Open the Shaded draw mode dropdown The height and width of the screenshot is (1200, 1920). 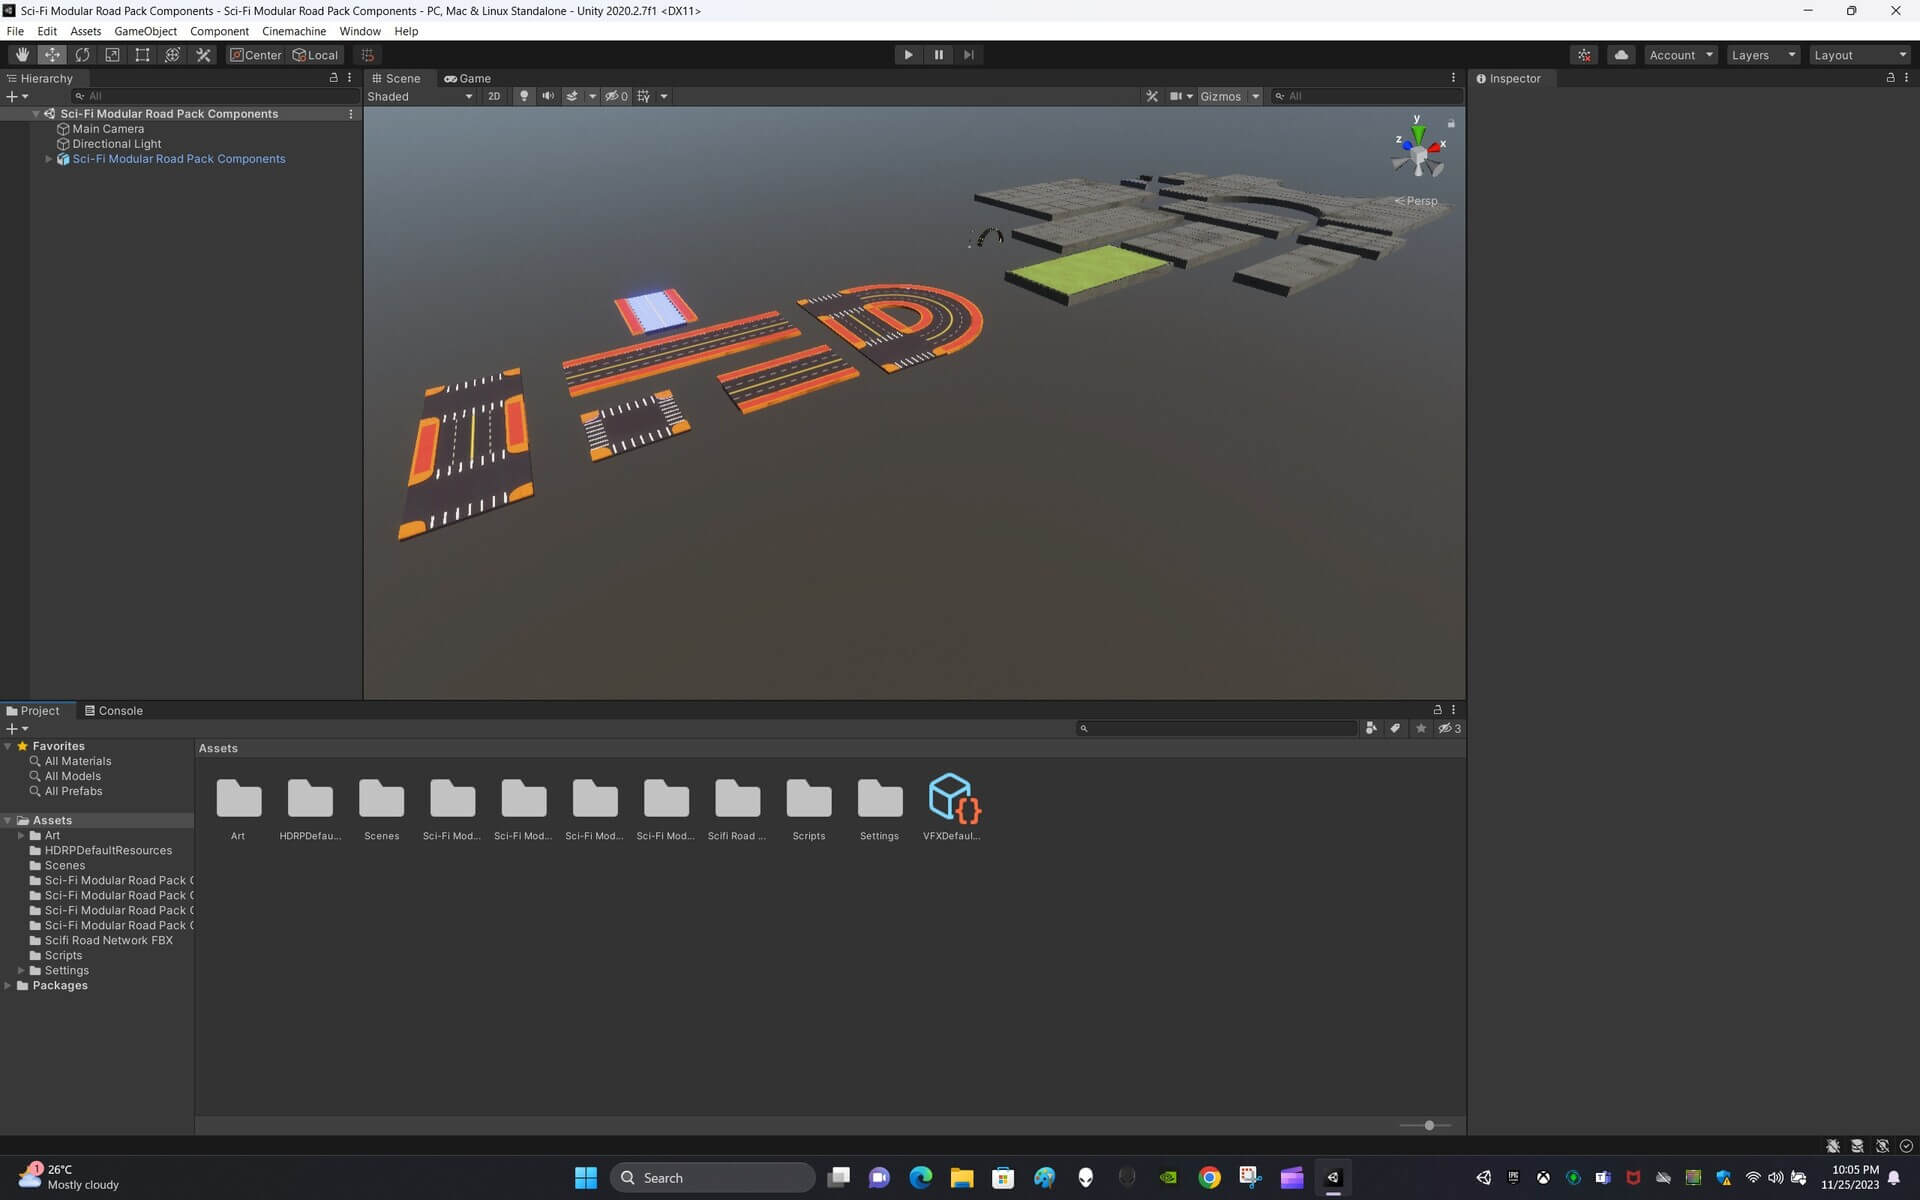point(419,96)
